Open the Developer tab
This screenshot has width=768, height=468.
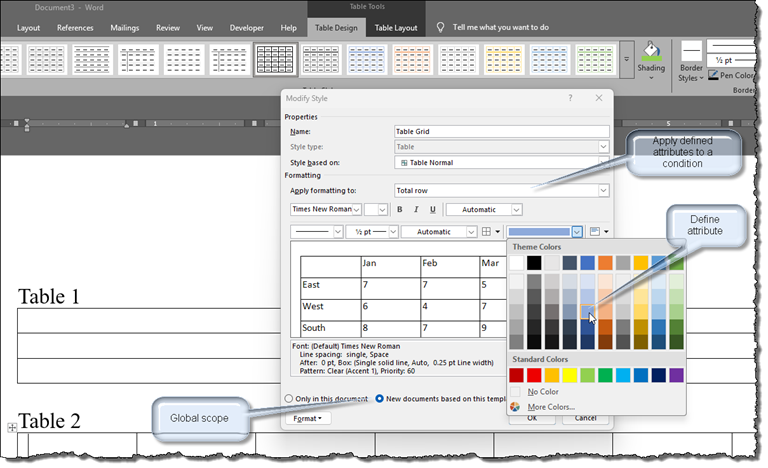[x=247, y=28]
